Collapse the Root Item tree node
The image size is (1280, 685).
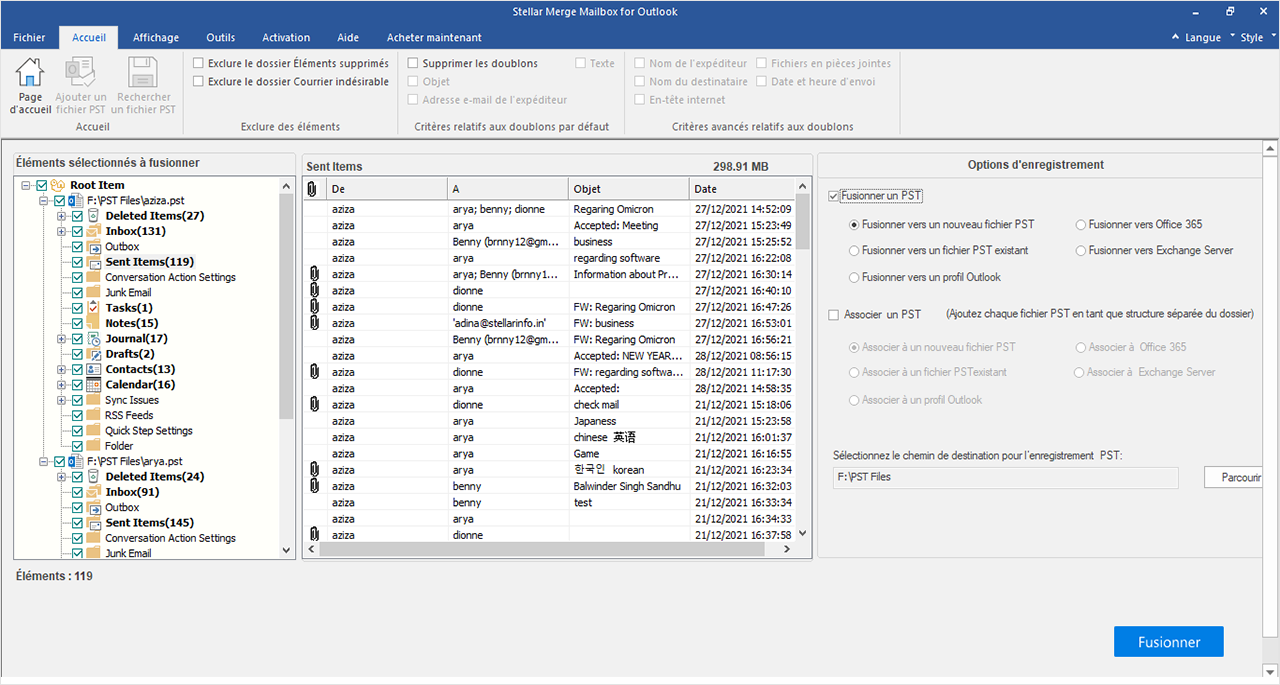pos(27,185)
